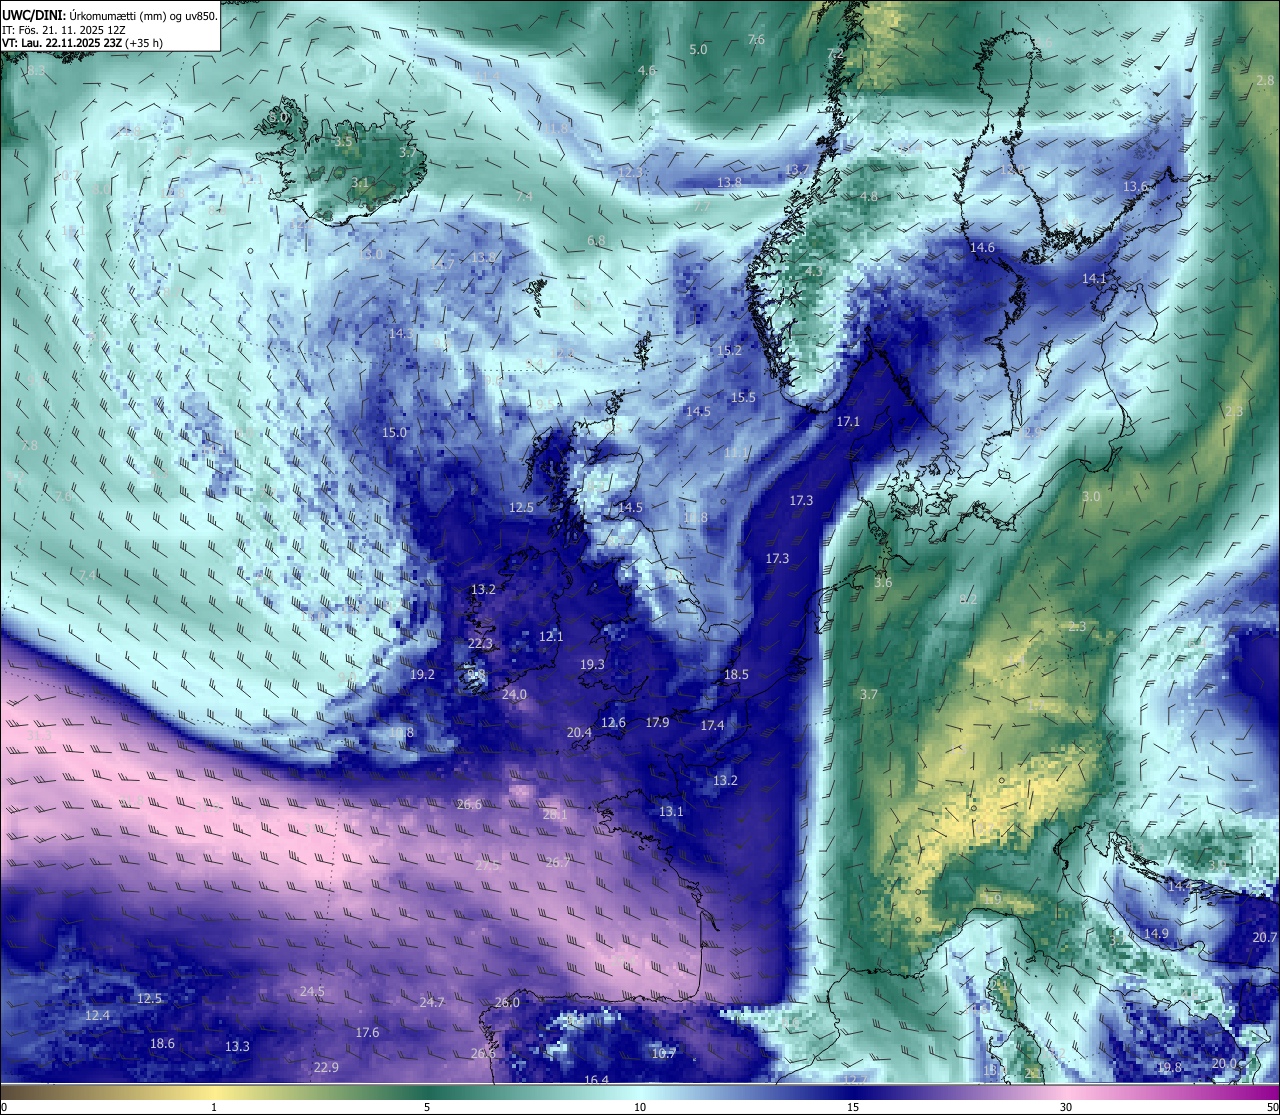1280x1115 pixels.
Task: Click the 4.6 value near the top
Action: coord(647,70)
